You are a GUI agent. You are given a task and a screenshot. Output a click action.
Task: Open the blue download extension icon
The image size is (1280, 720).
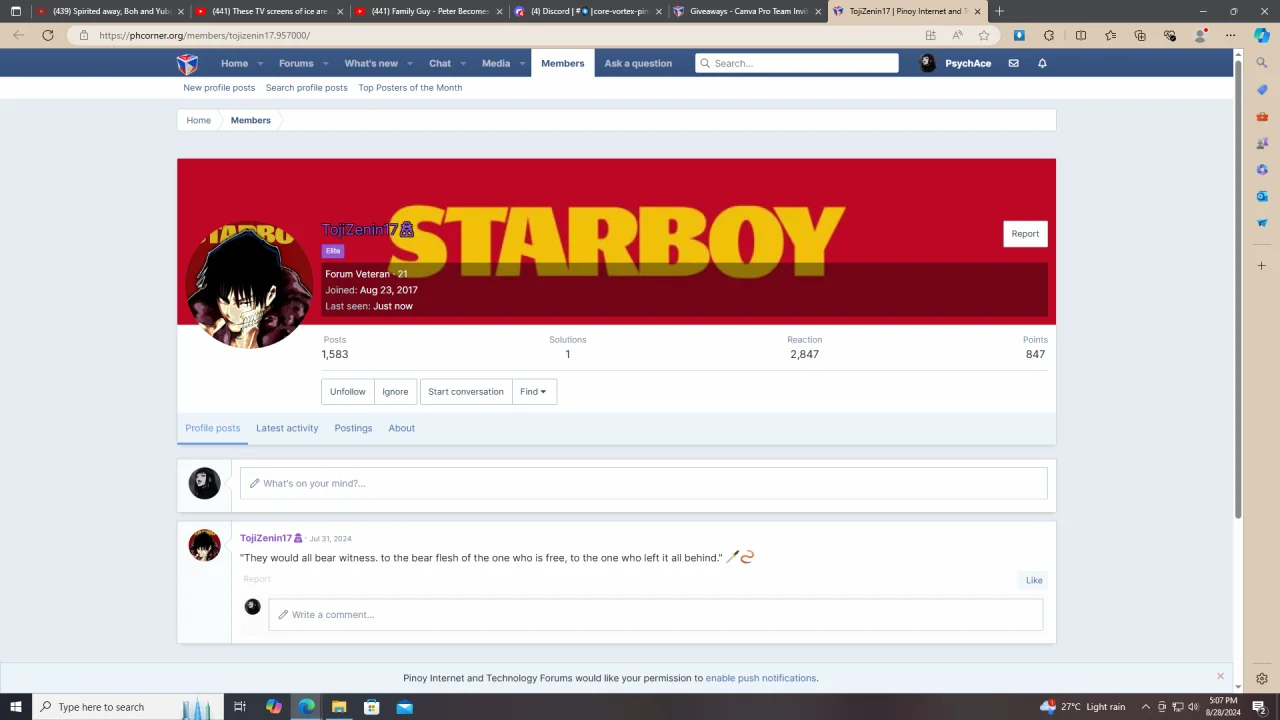(1019, 35)
